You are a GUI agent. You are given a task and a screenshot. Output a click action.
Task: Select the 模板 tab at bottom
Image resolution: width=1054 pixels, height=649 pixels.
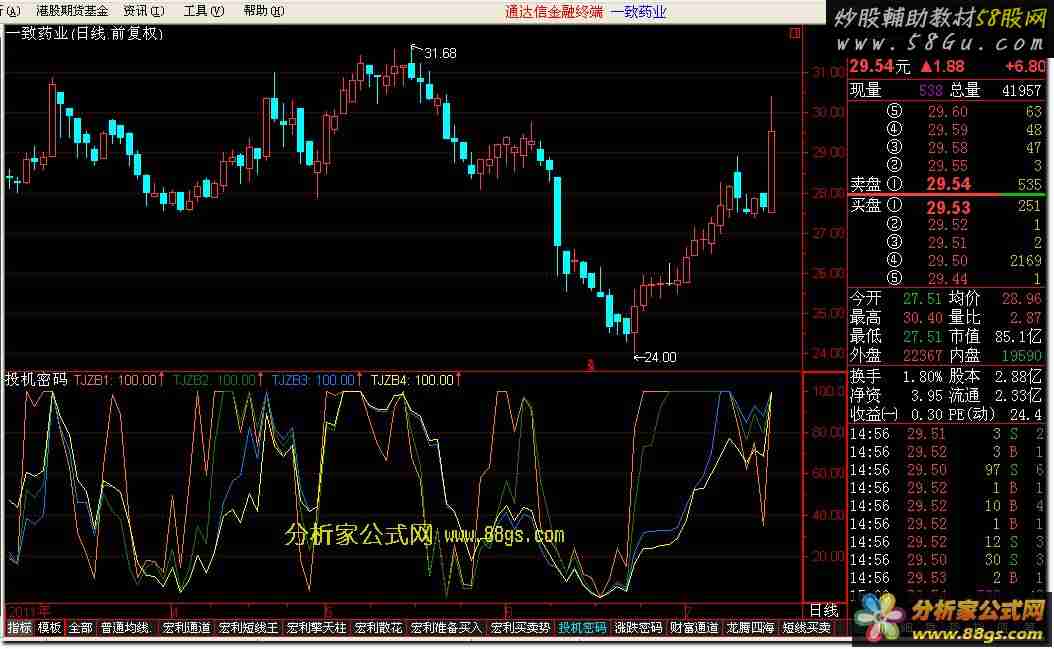click(50, 628)
